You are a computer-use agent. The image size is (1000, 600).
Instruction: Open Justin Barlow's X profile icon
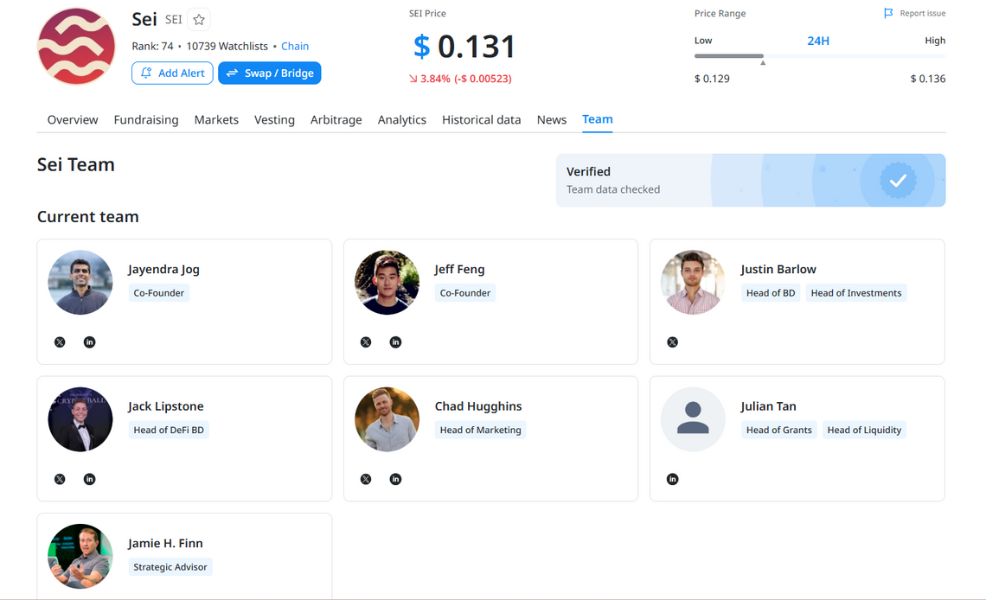pos(672,342)
